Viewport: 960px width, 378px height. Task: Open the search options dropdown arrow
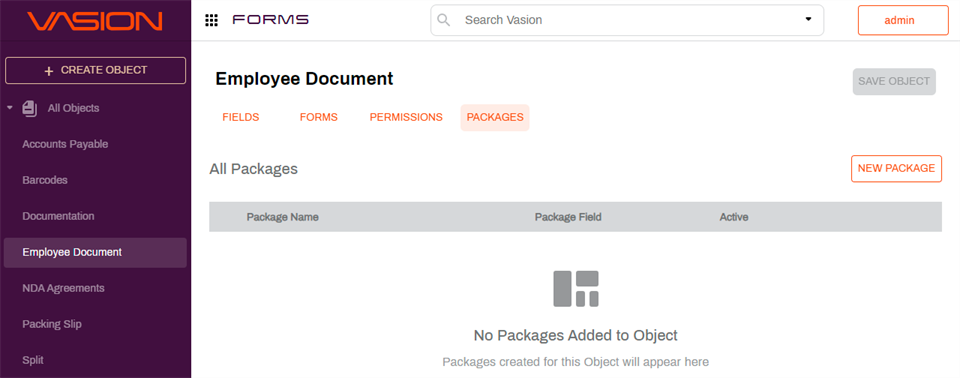pyautogui.click(x=808, y=20)
